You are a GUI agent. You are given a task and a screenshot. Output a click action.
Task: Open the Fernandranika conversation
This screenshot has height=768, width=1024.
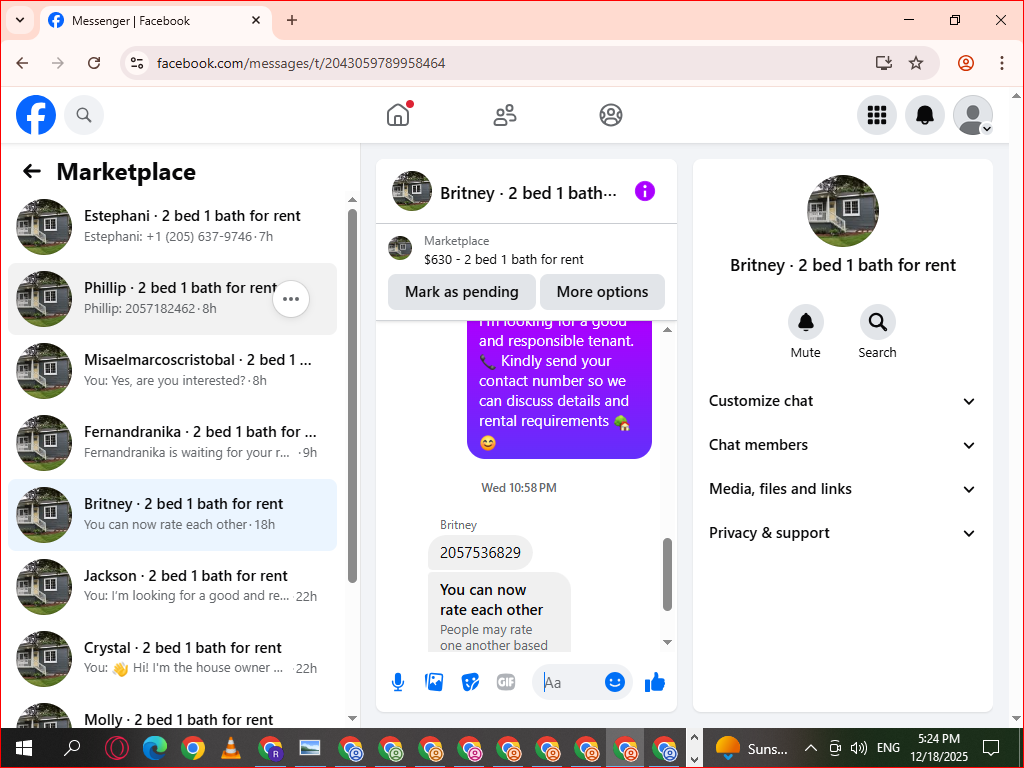pos(172,443)
